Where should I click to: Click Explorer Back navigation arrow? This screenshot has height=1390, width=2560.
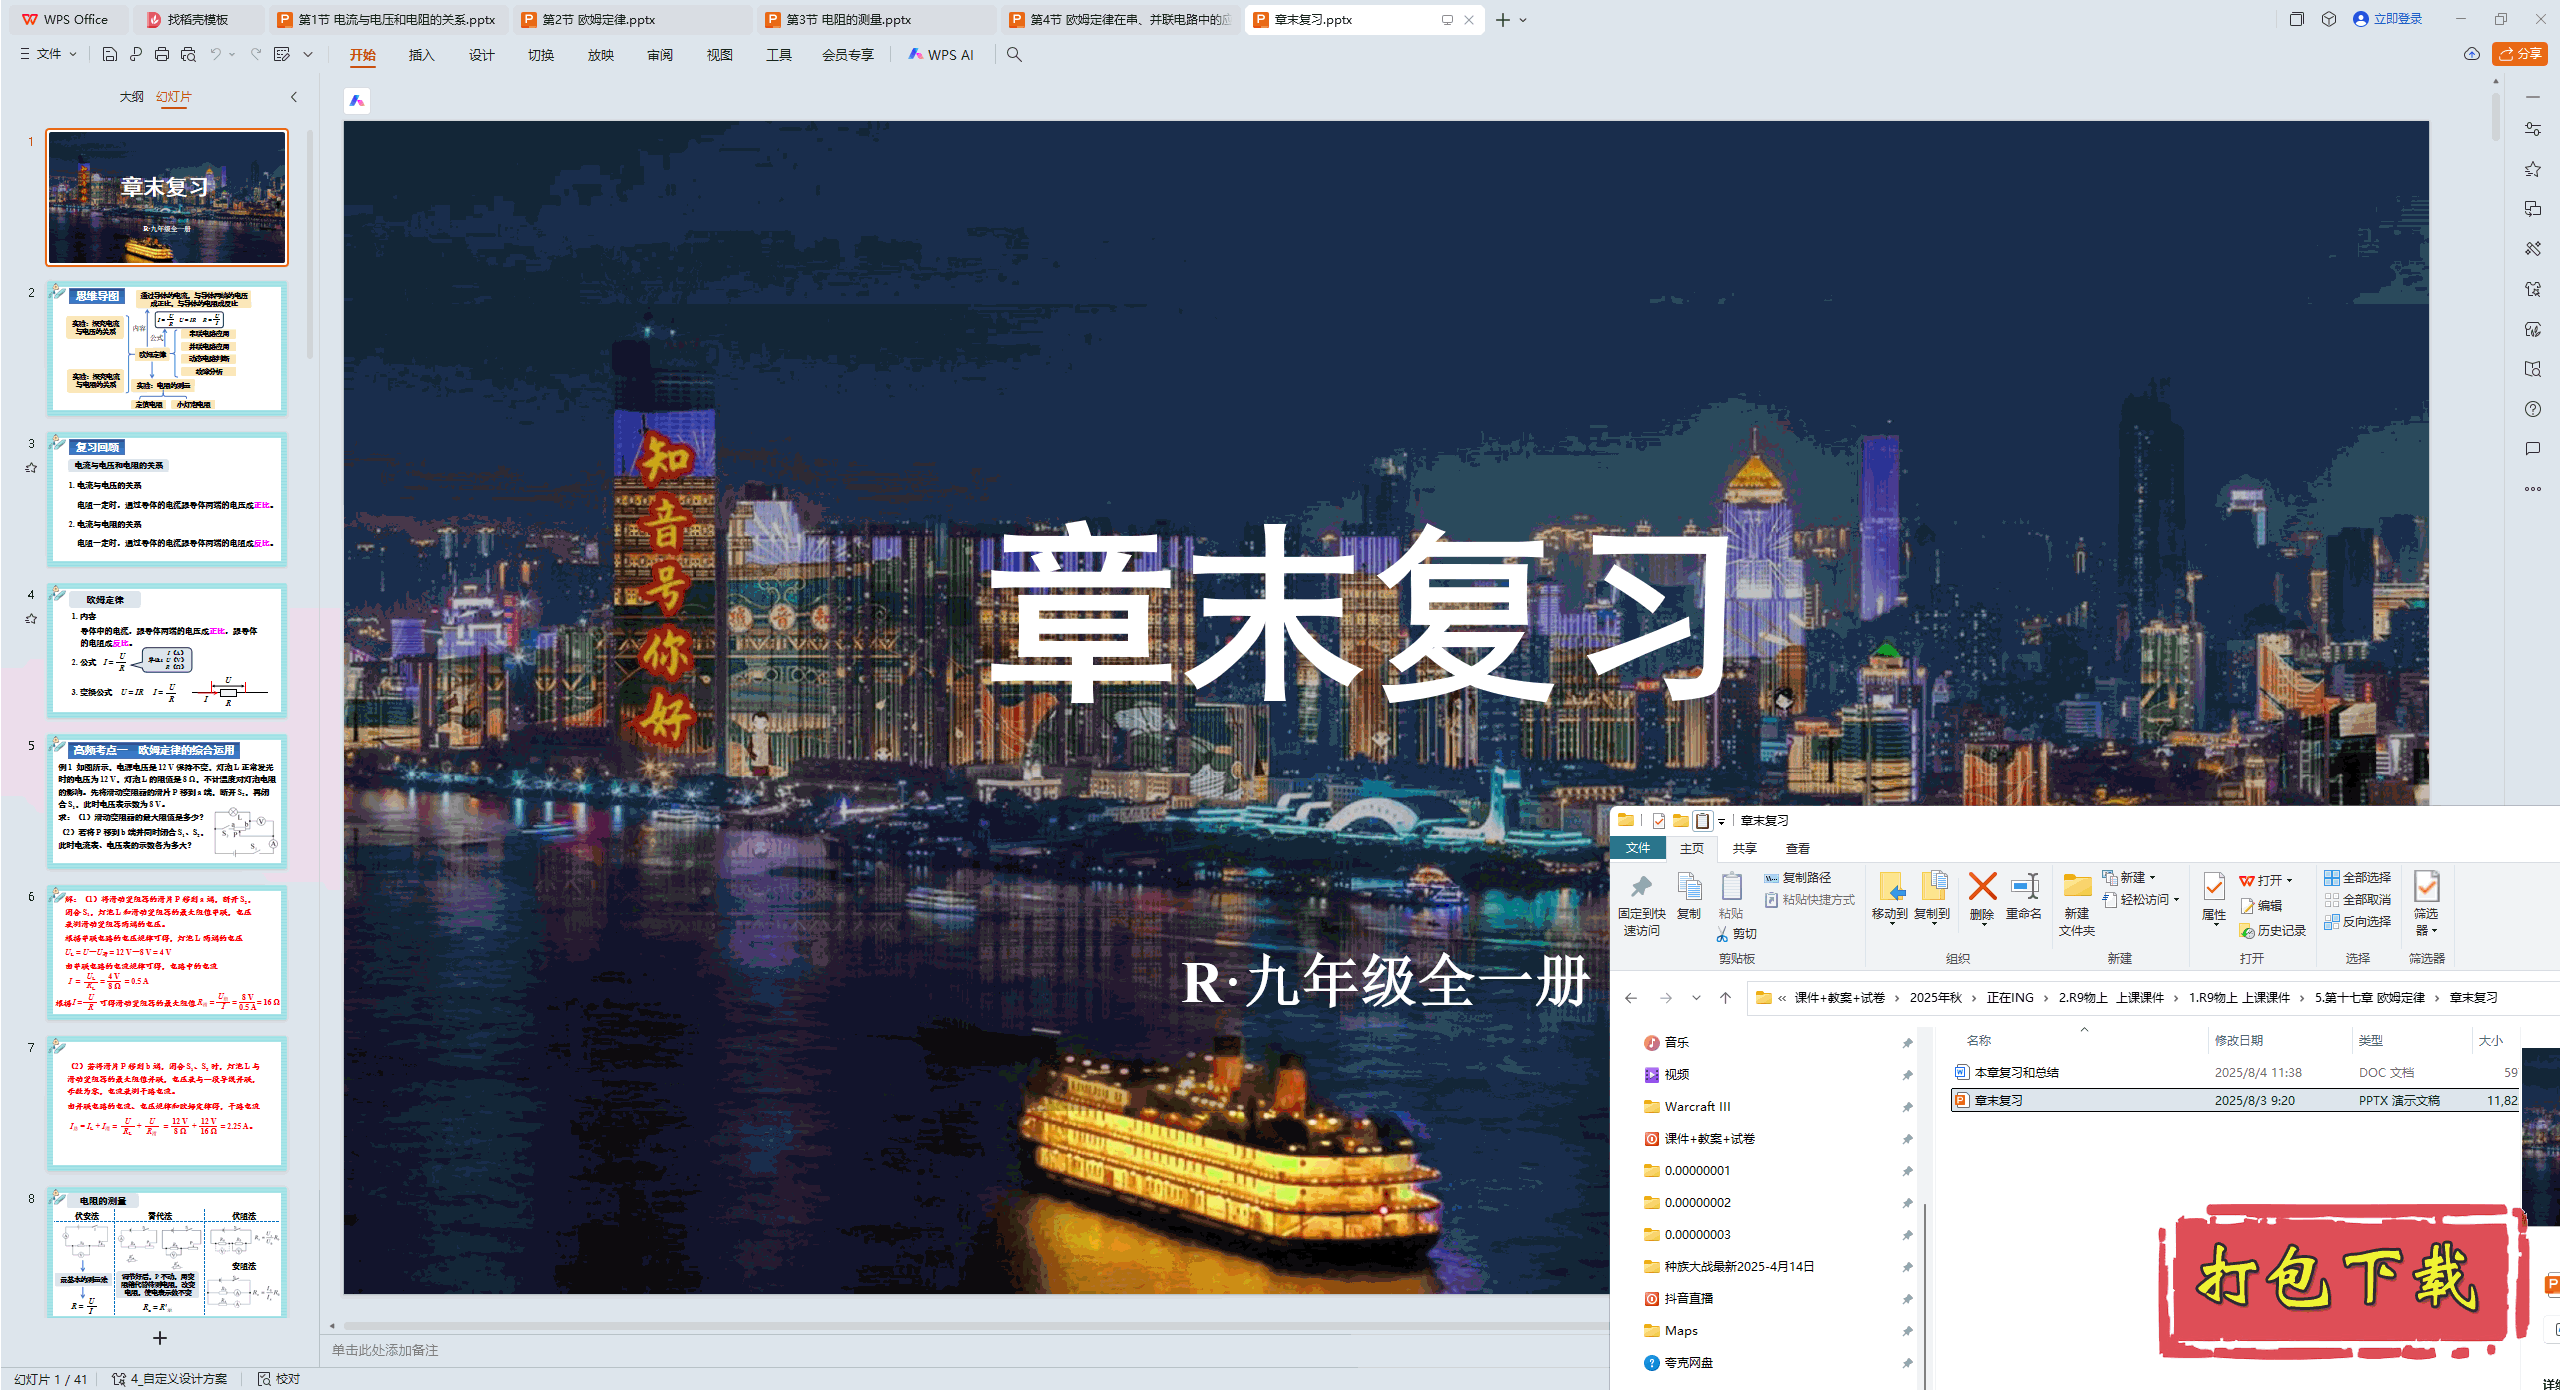point(1631,997)
